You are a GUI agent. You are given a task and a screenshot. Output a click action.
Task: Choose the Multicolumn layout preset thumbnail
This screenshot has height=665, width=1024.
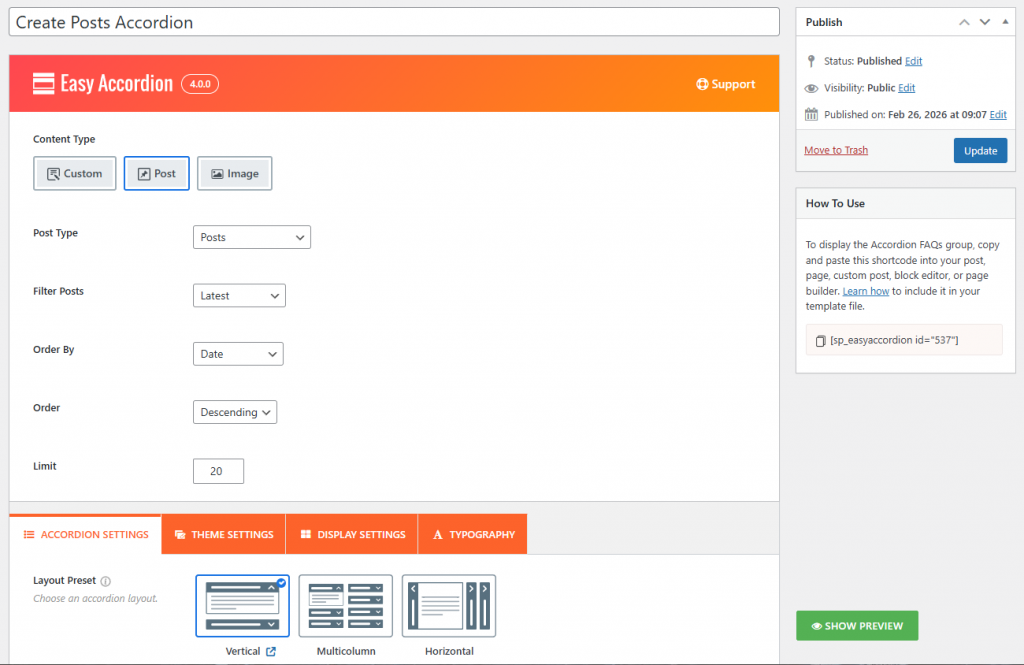coord(346,606)
